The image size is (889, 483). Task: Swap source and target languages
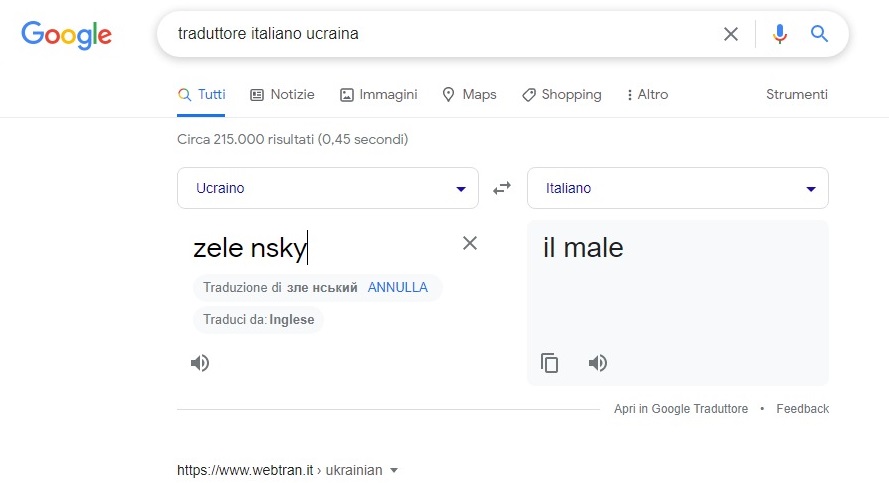pyautogui.click(x=502, y=188)
